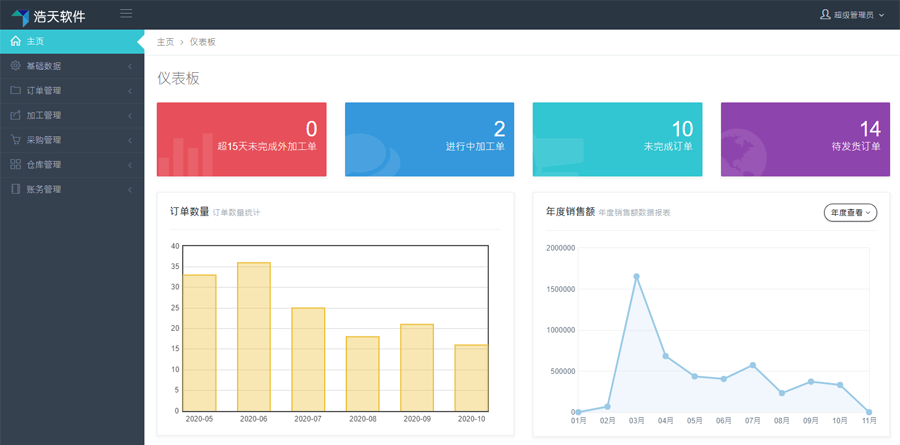The image size is (900, 445).
Task: Click the user avatar icon in header
Action: [x=825, y=15]
